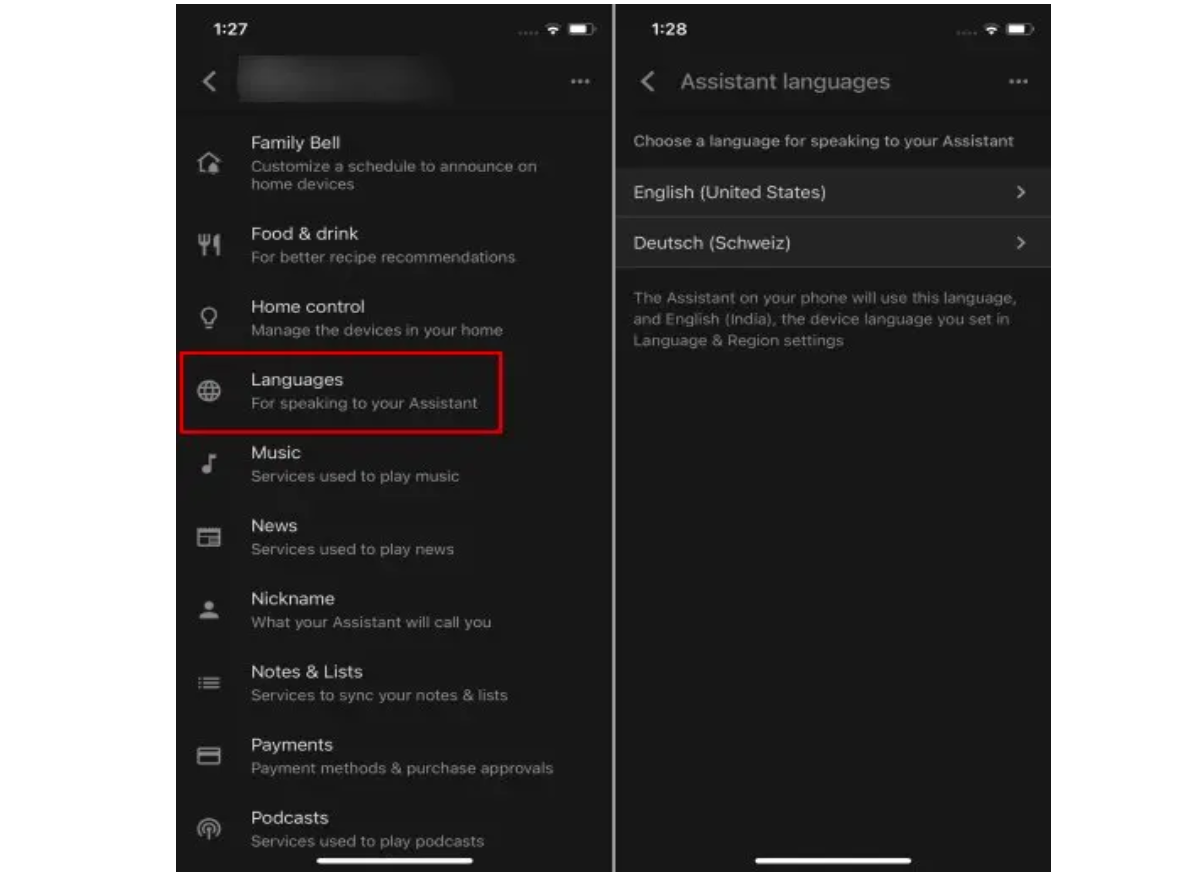The image size is (1204, 876).
Task: Tap the Home control lightbulb icon
Action: tap(209, 318)
